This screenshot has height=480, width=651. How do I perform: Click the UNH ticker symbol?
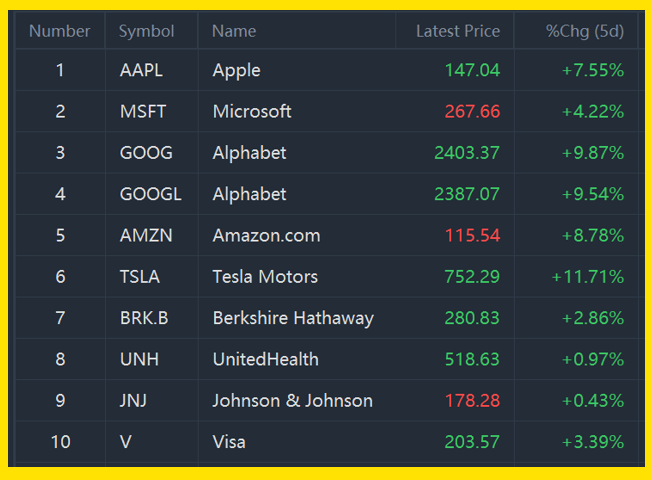(139, 359)
